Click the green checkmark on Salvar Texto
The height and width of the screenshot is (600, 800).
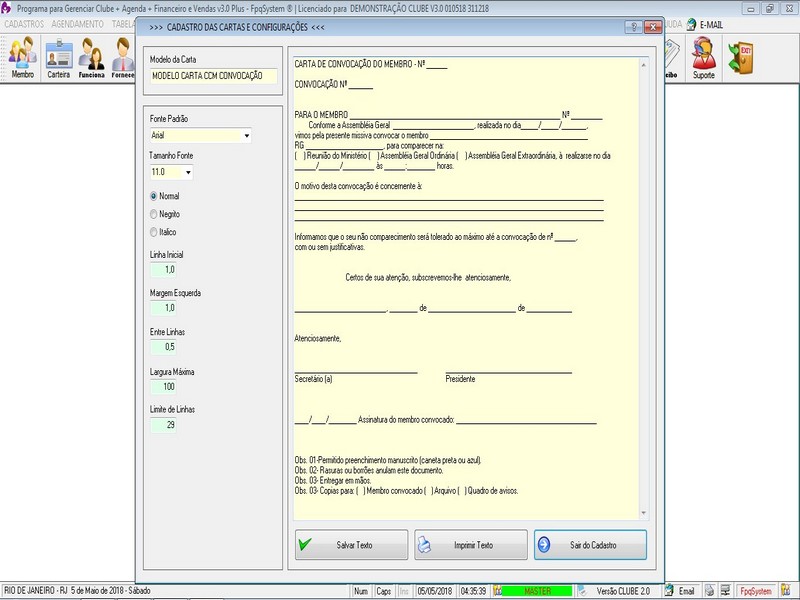coord(305,544)
